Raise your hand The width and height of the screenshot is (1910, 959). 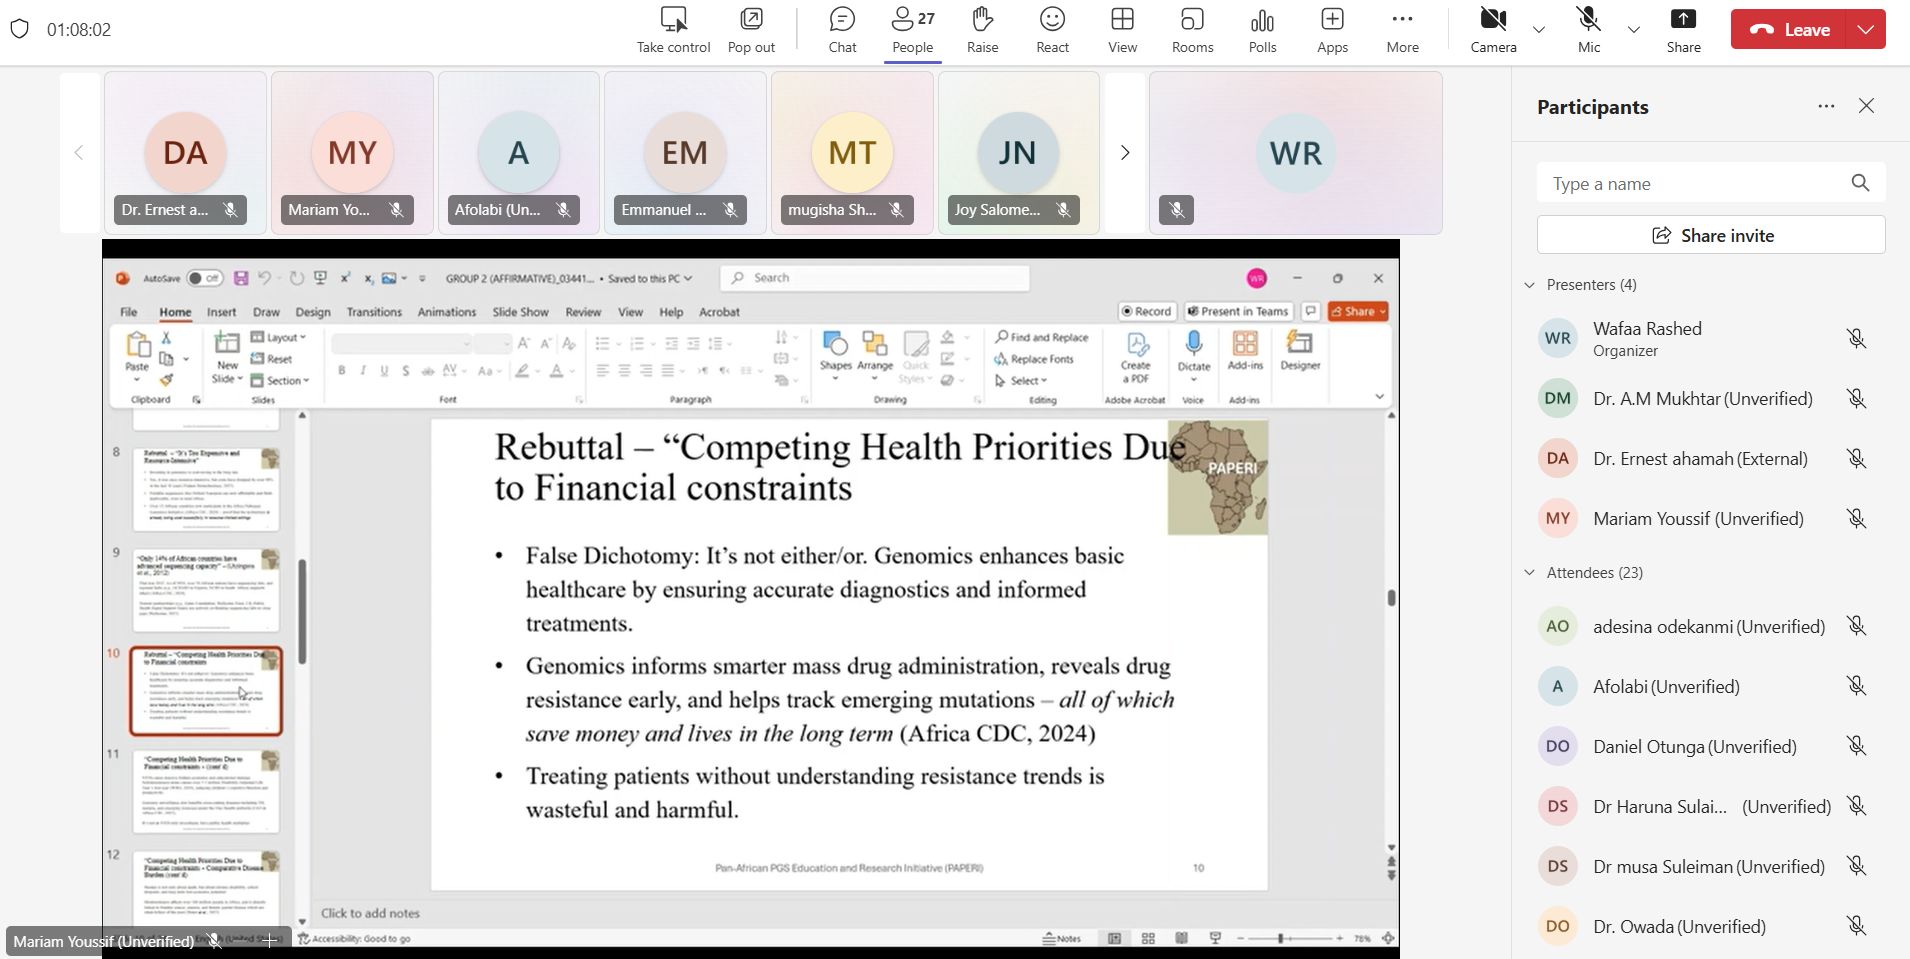(982, 30)
